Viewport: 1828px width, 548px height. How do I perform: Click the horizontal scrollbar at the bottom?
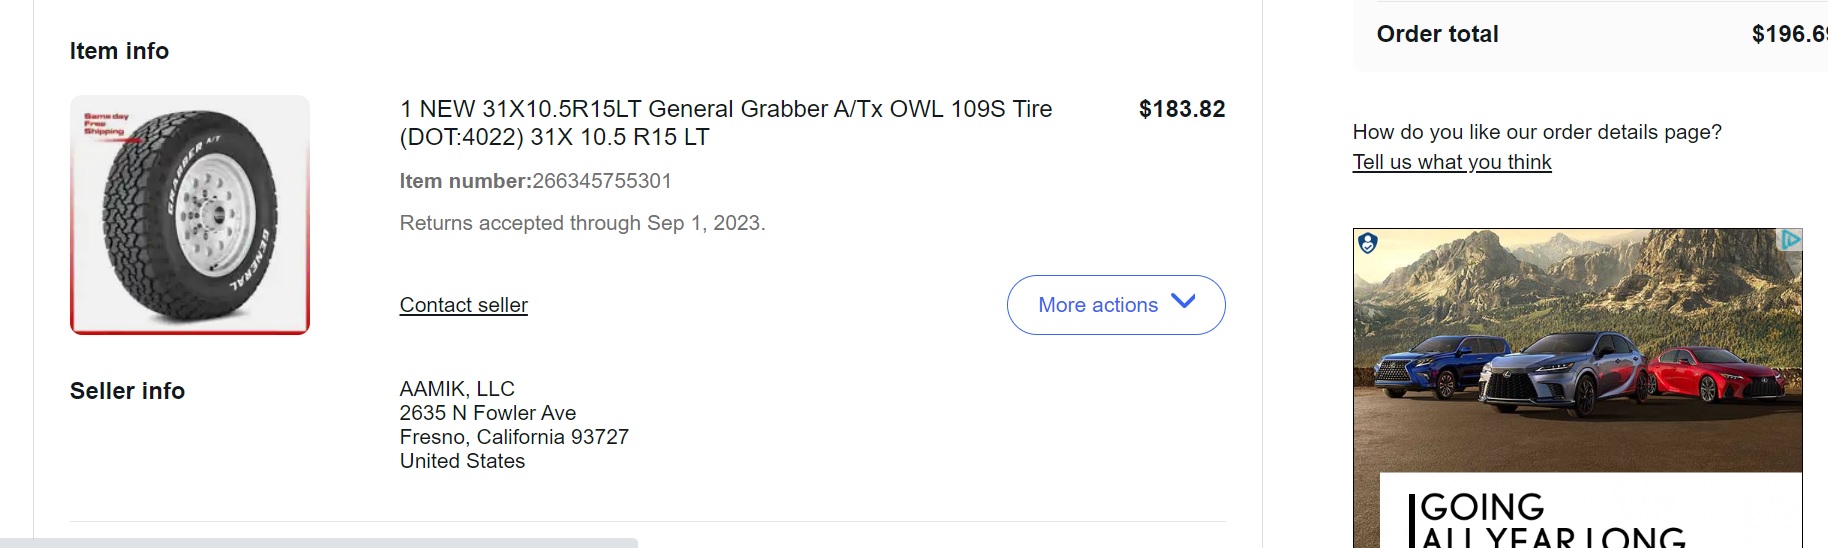tap(318, 543)
